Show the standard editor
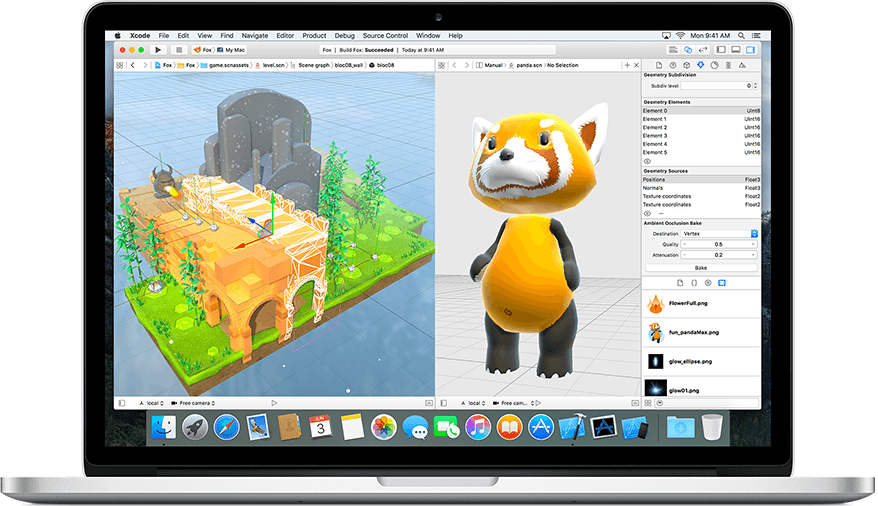 pyautogui.click(x=673, y=50)
